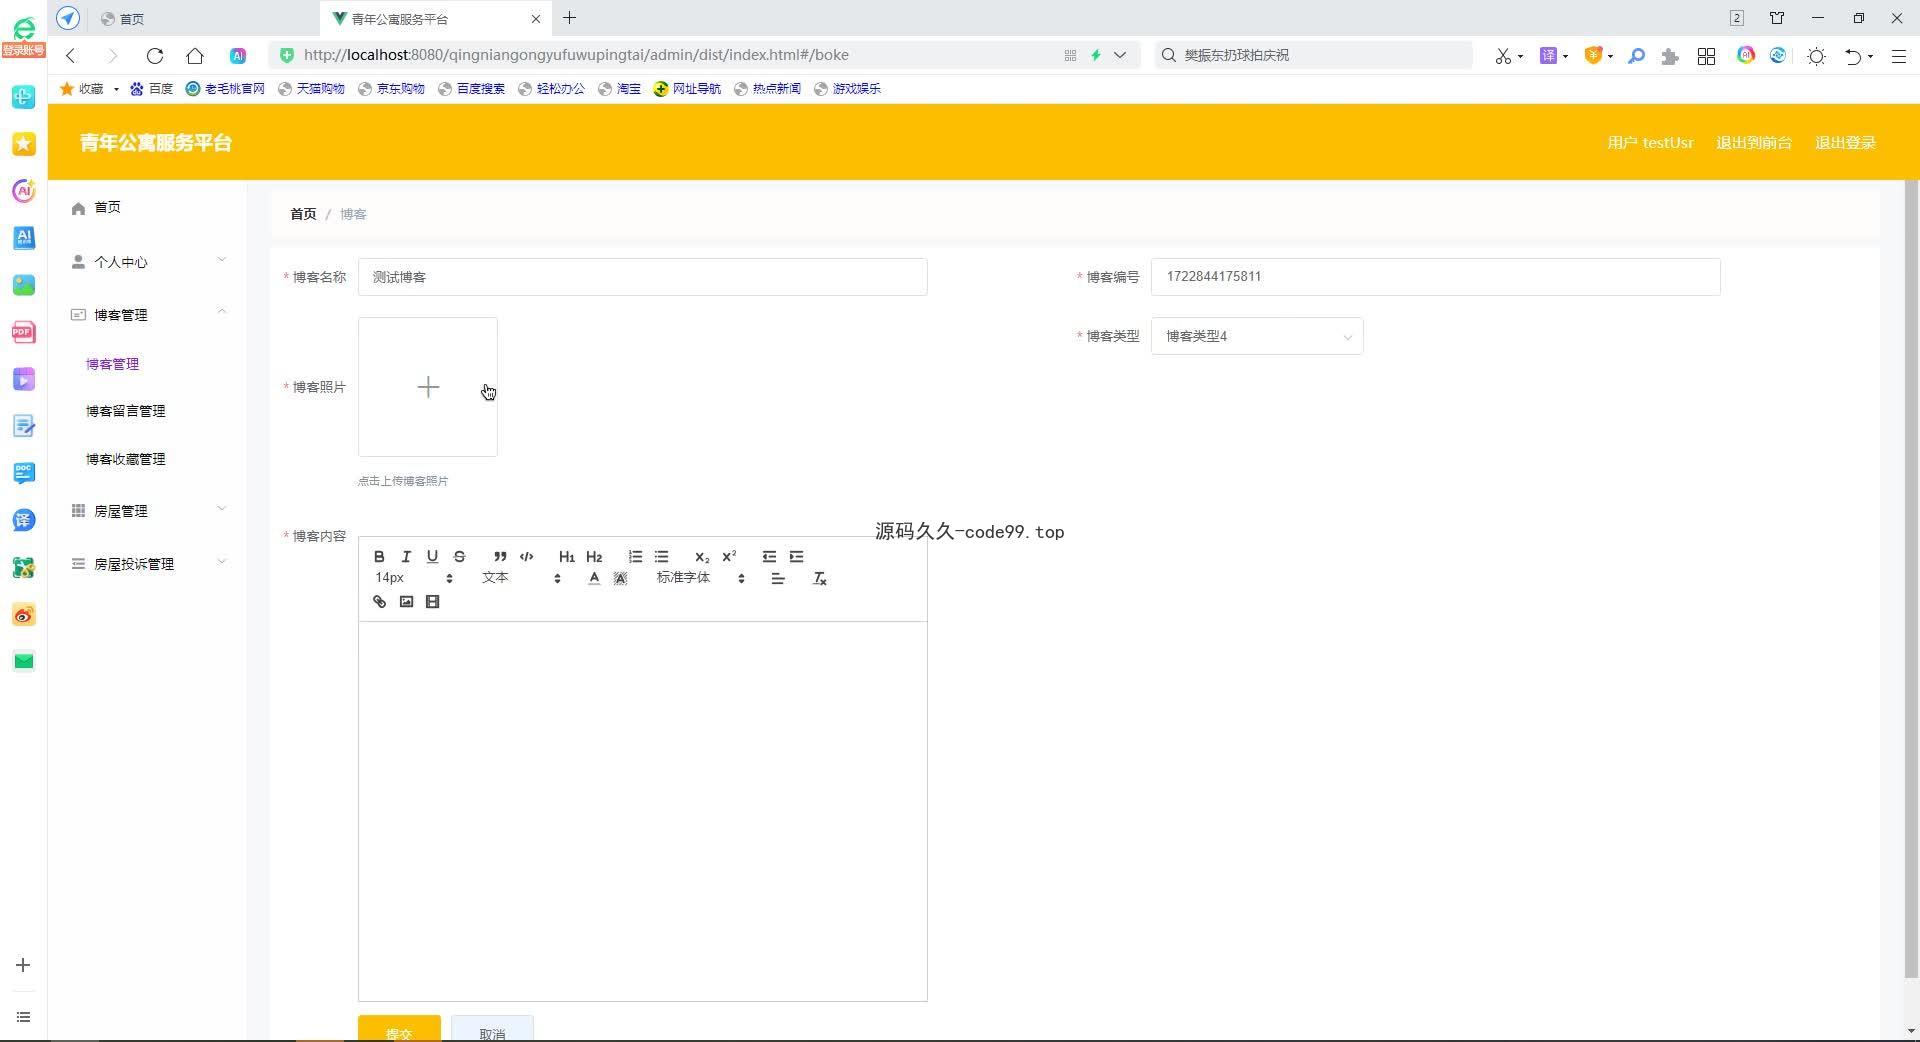1920x1042 pixels.
Task: Open the browser main menu icon
Action: [x=1898, y=56]
